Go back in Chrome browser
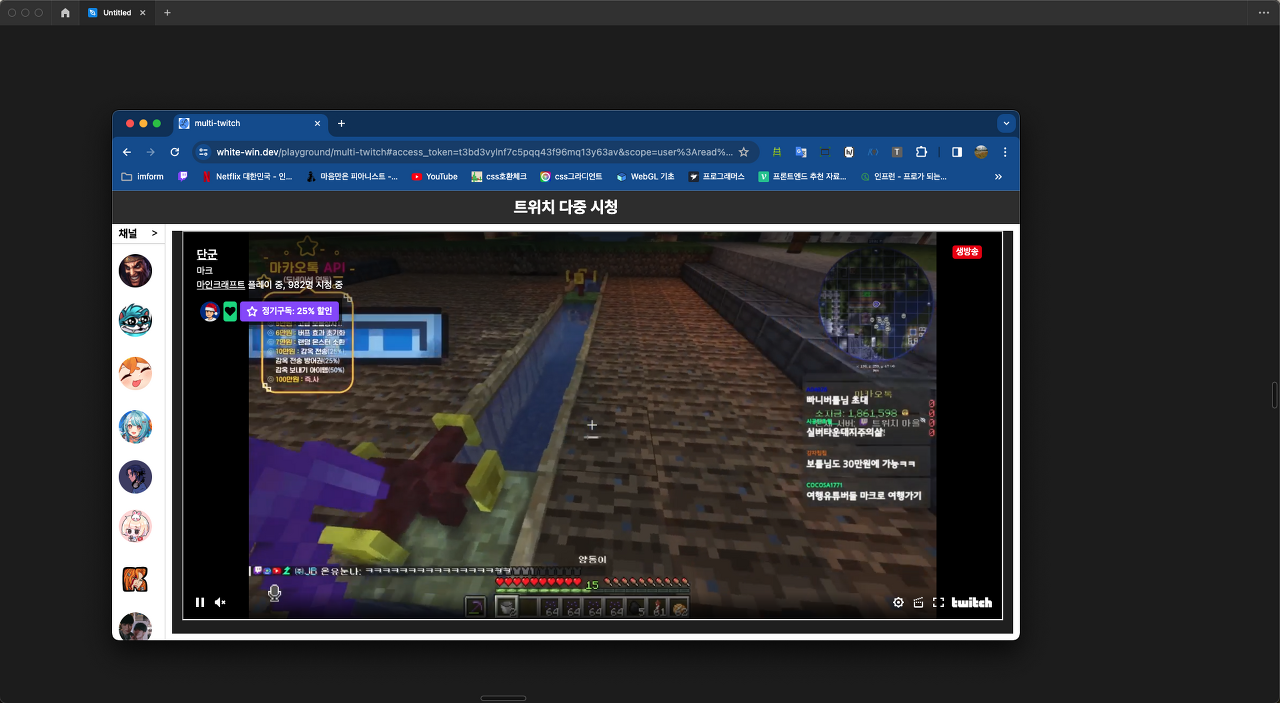Viewport: 1280px width, 703px height. click(x=127, y=152)
